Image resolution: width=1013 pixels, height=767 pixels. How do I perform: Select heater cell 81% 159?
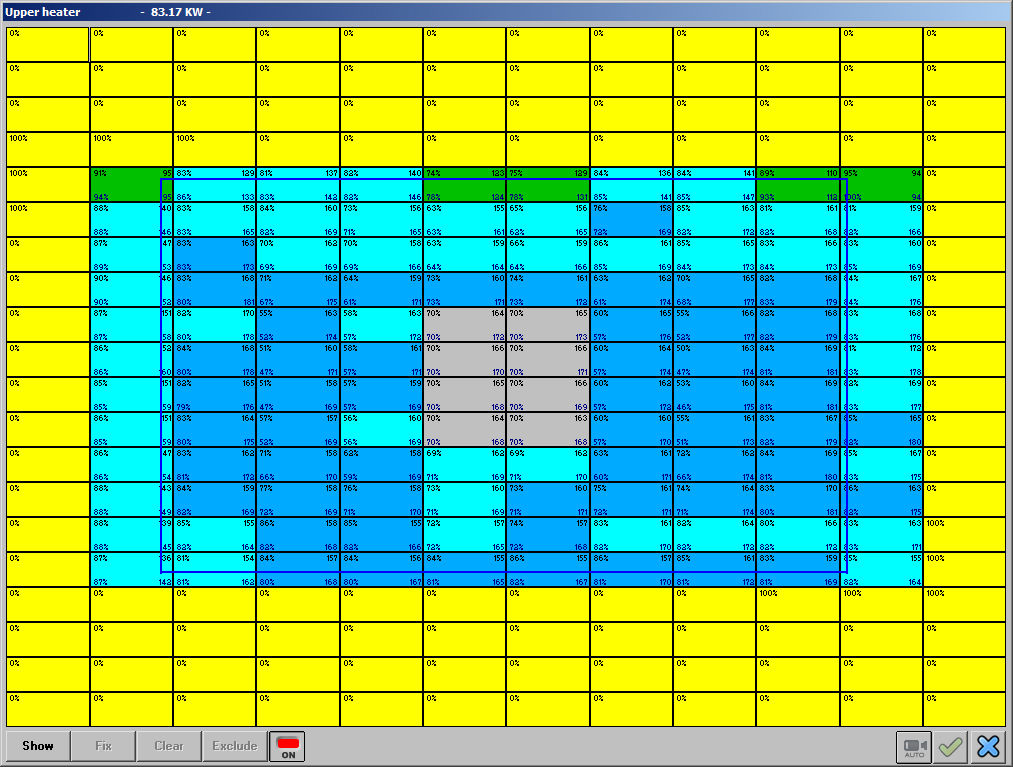pos(881,220)
